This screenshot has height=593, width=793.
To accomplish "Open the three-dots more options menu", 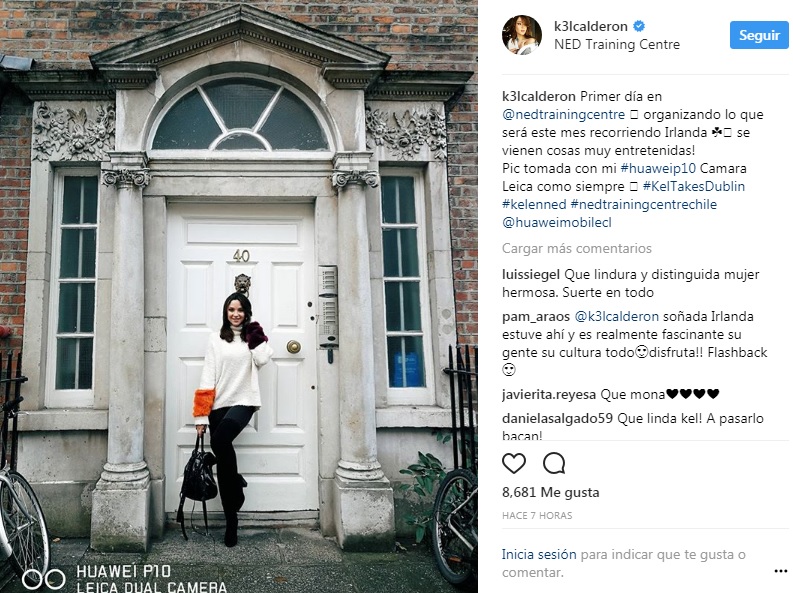I will tap(780, 571).
